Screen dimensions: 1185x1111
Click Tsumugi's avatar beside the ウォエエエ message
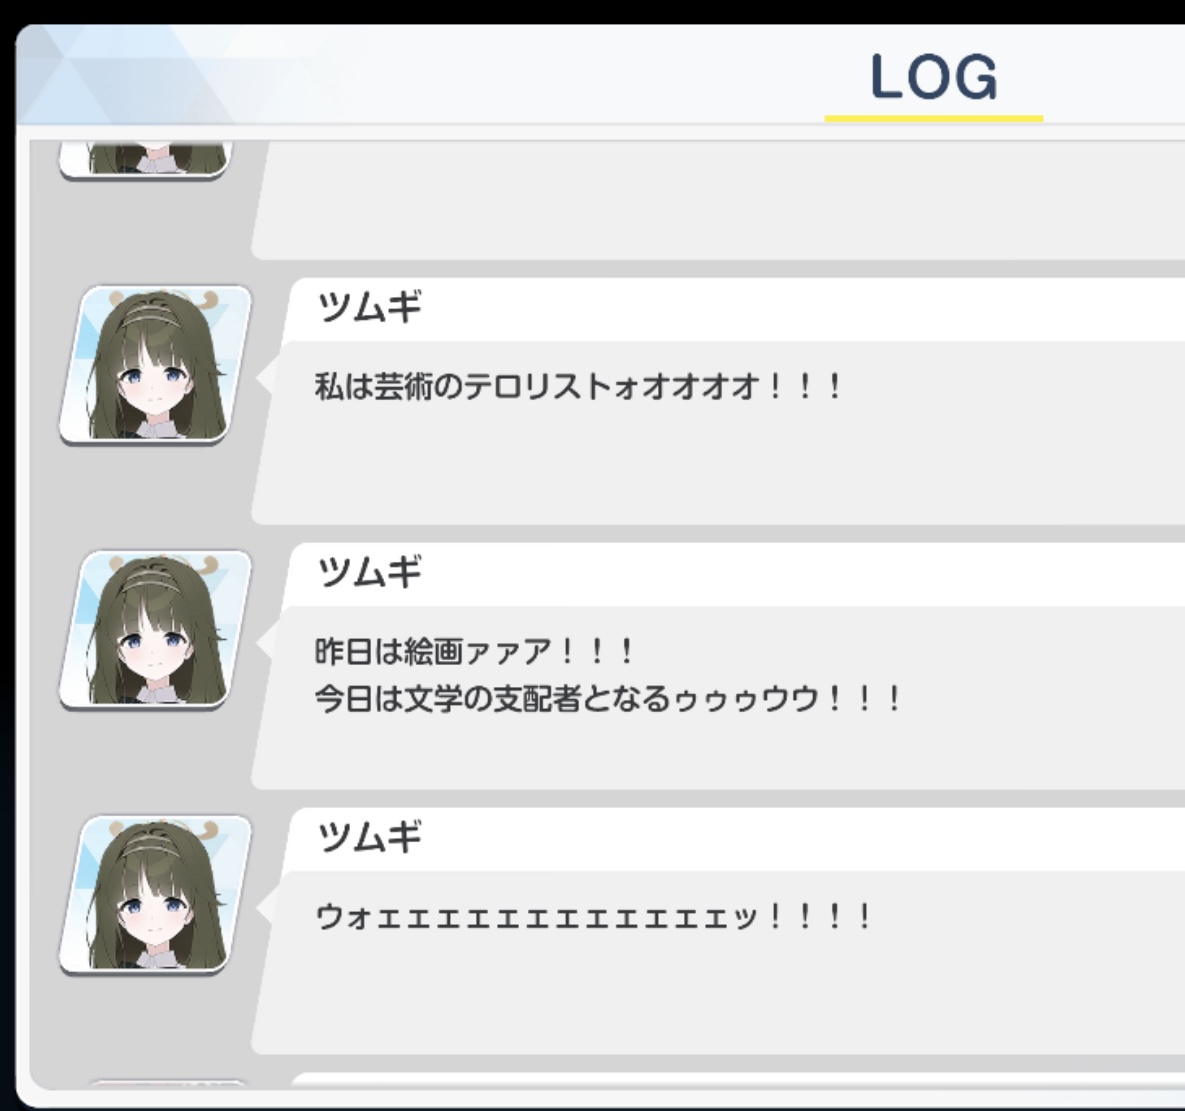pyautogui.click(x=155, y=895)
